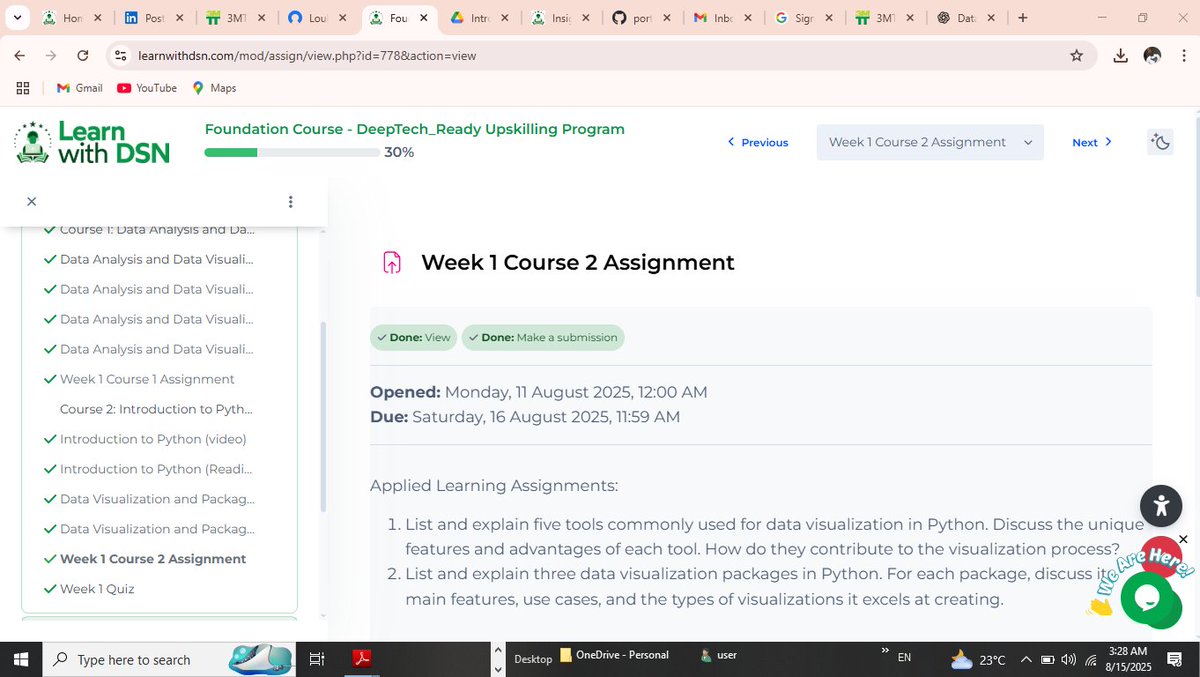The image size is (1200, 677).
Task: Switch to the GitHub port browser tab
Action: click(641, 17)
